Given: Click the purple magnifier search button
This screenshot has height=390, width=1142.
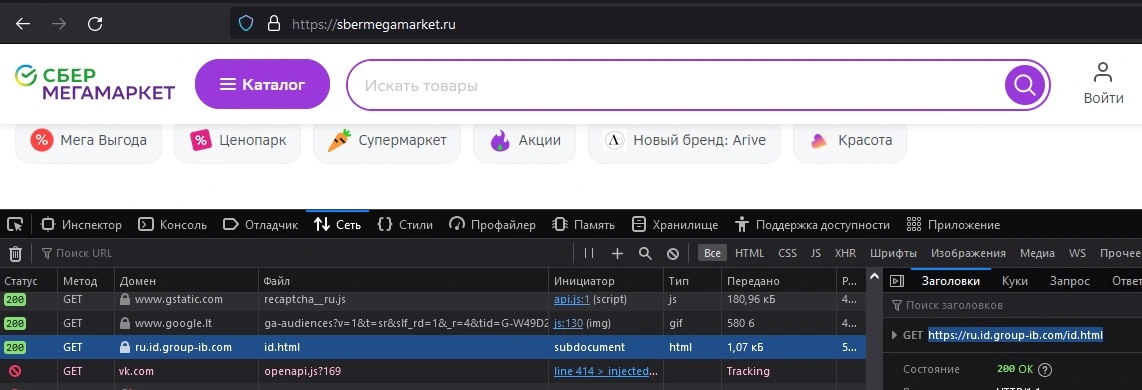Looking at the screenshot, I should 1025,85.
